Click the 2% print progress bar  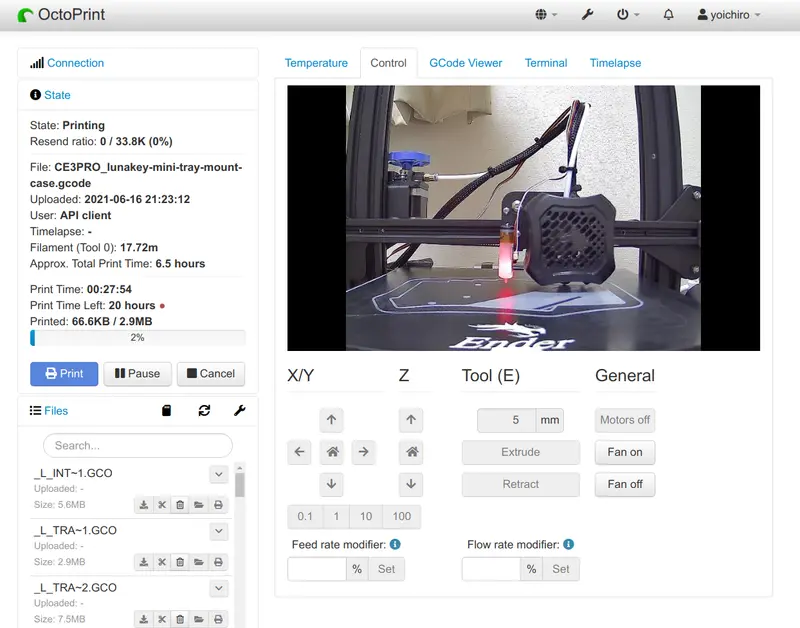[x=138, y=338]
